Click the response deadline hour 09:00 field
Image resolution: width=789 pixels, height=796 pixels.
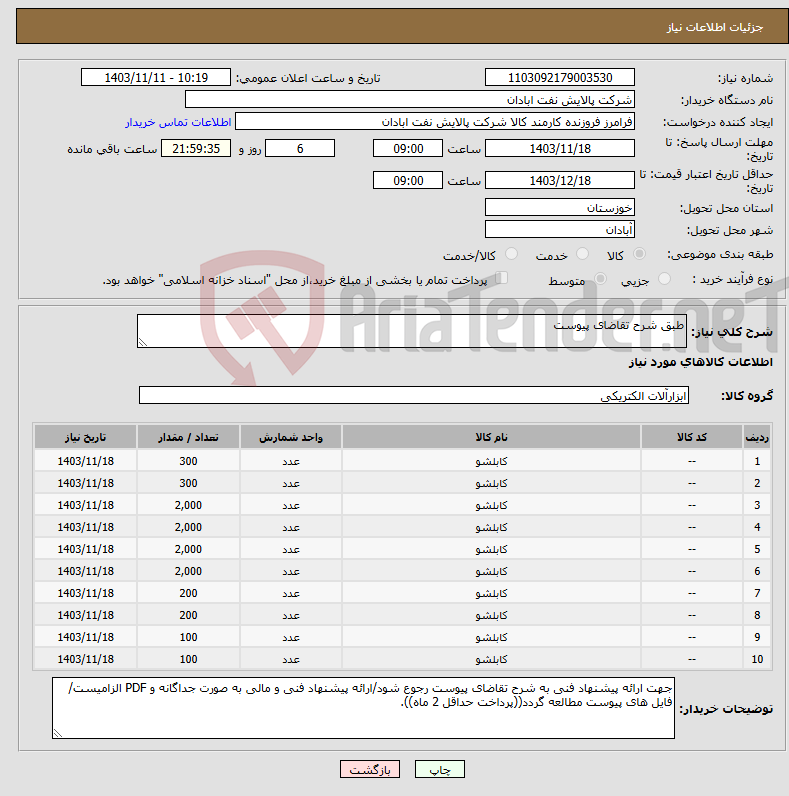click(x=408, y=148)
